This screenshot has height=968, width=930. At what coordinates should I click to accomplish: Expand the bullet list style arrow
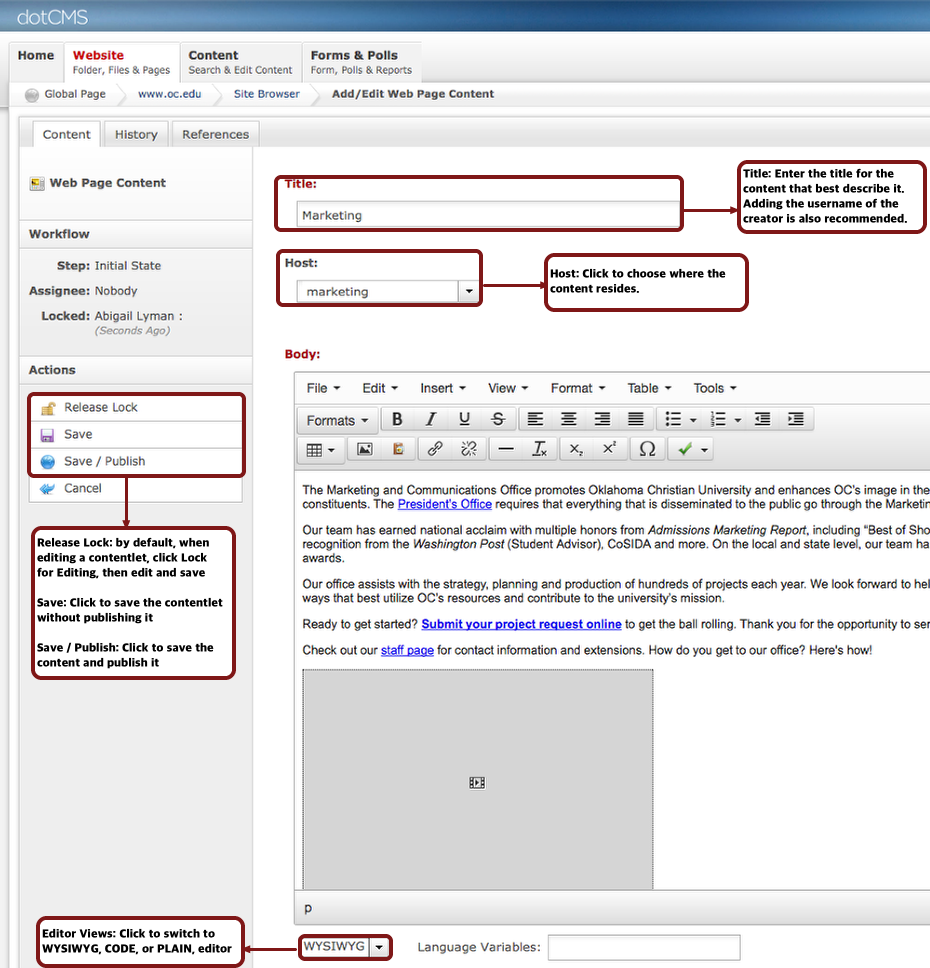(x=693, y=420)
